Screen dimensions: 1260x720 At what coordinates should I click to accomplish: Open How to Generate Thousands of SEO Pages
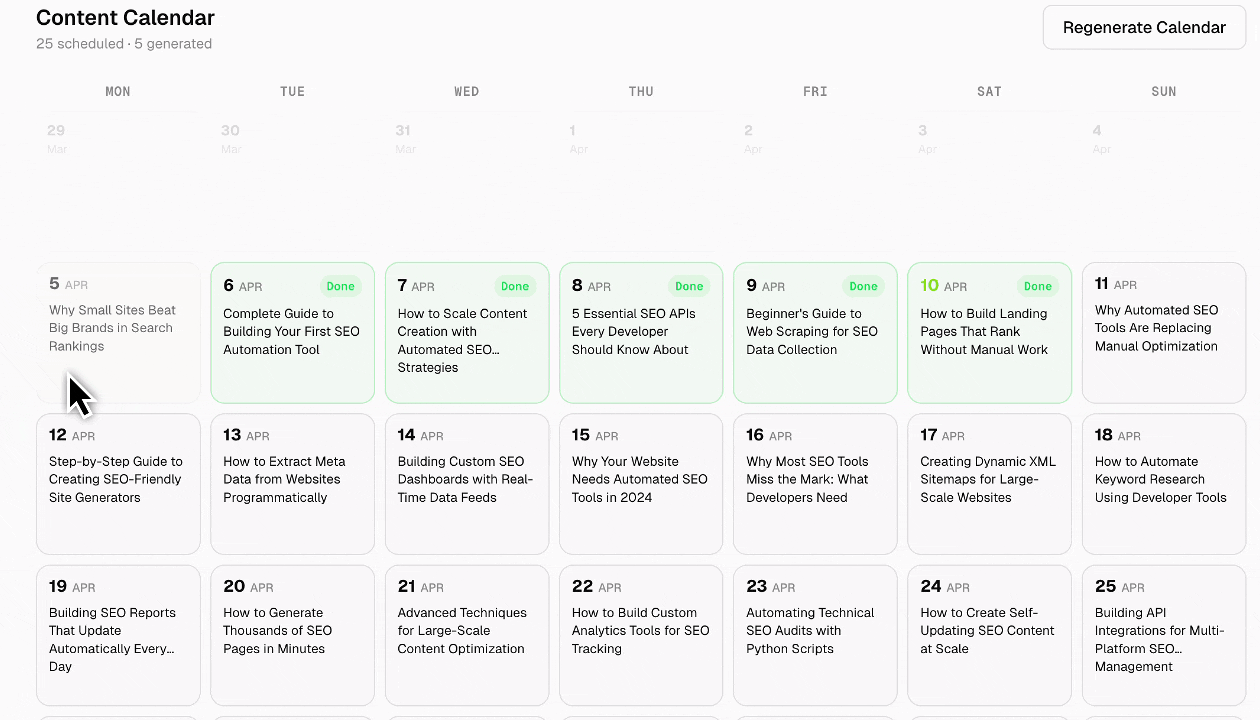click(x=292, y=633)
